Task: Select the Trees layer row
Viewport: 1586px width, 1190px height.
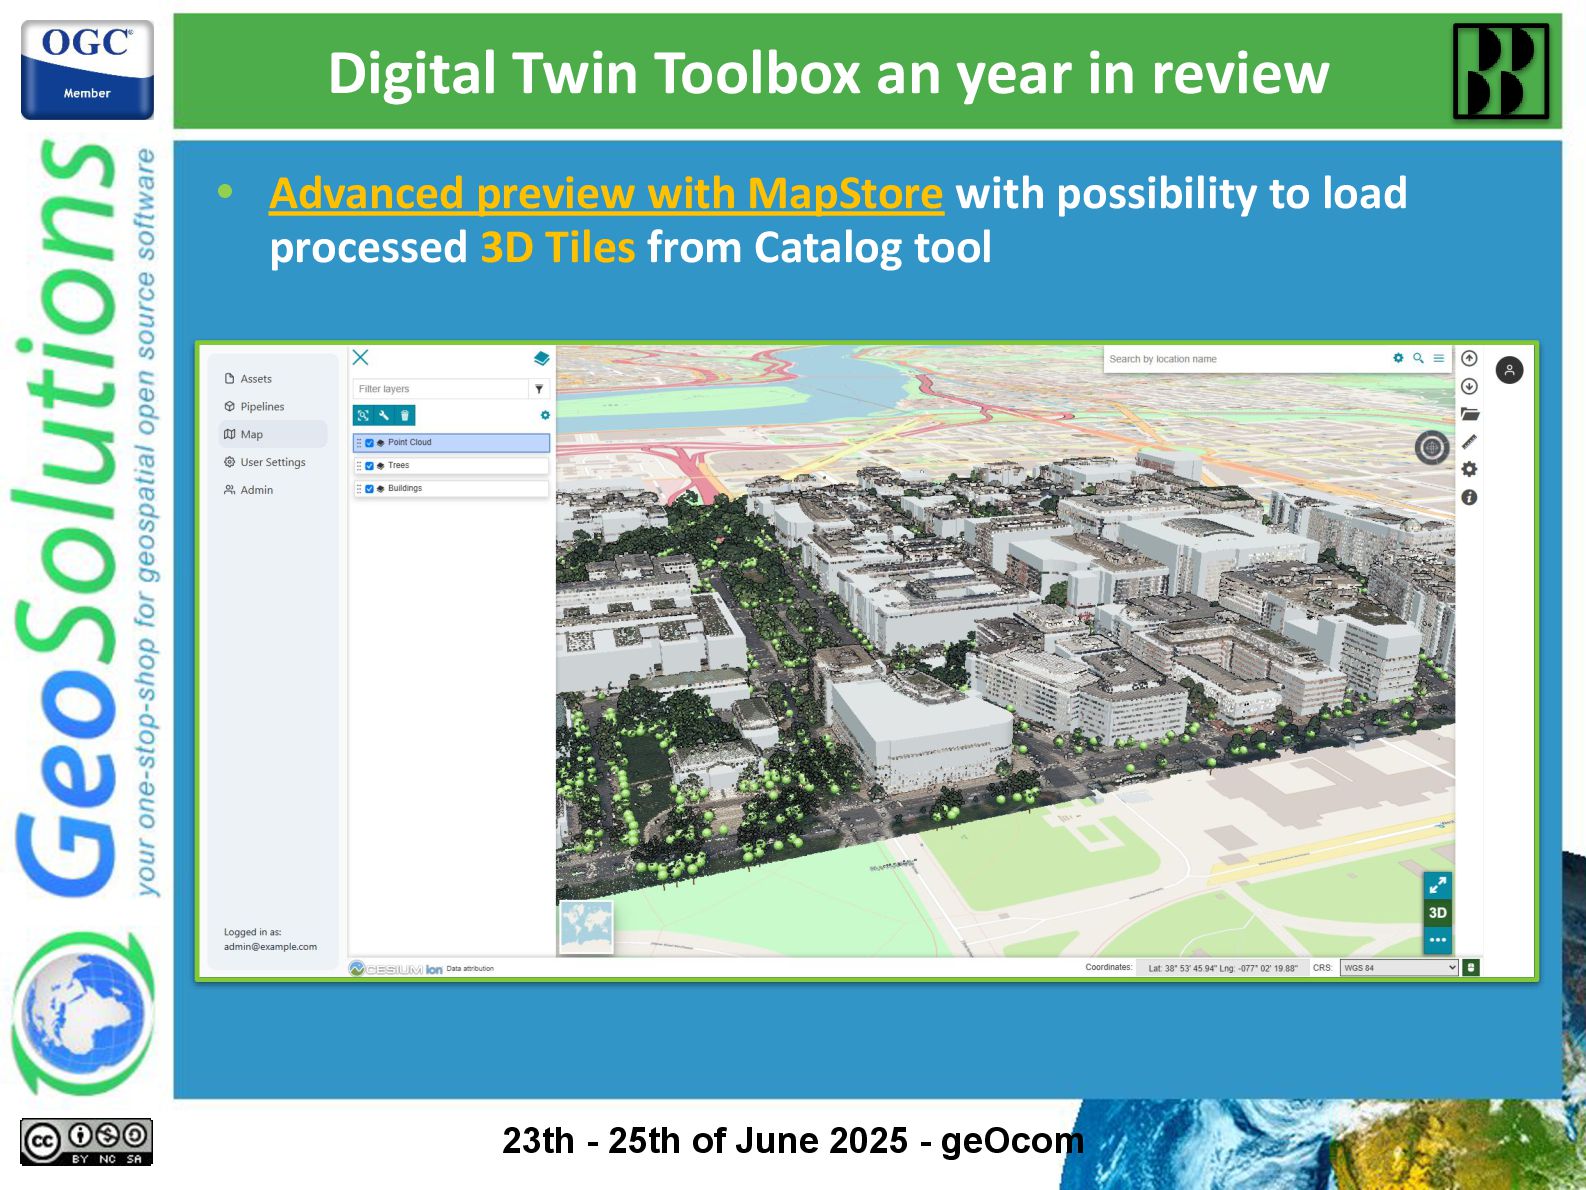Action: coord(451,466)
